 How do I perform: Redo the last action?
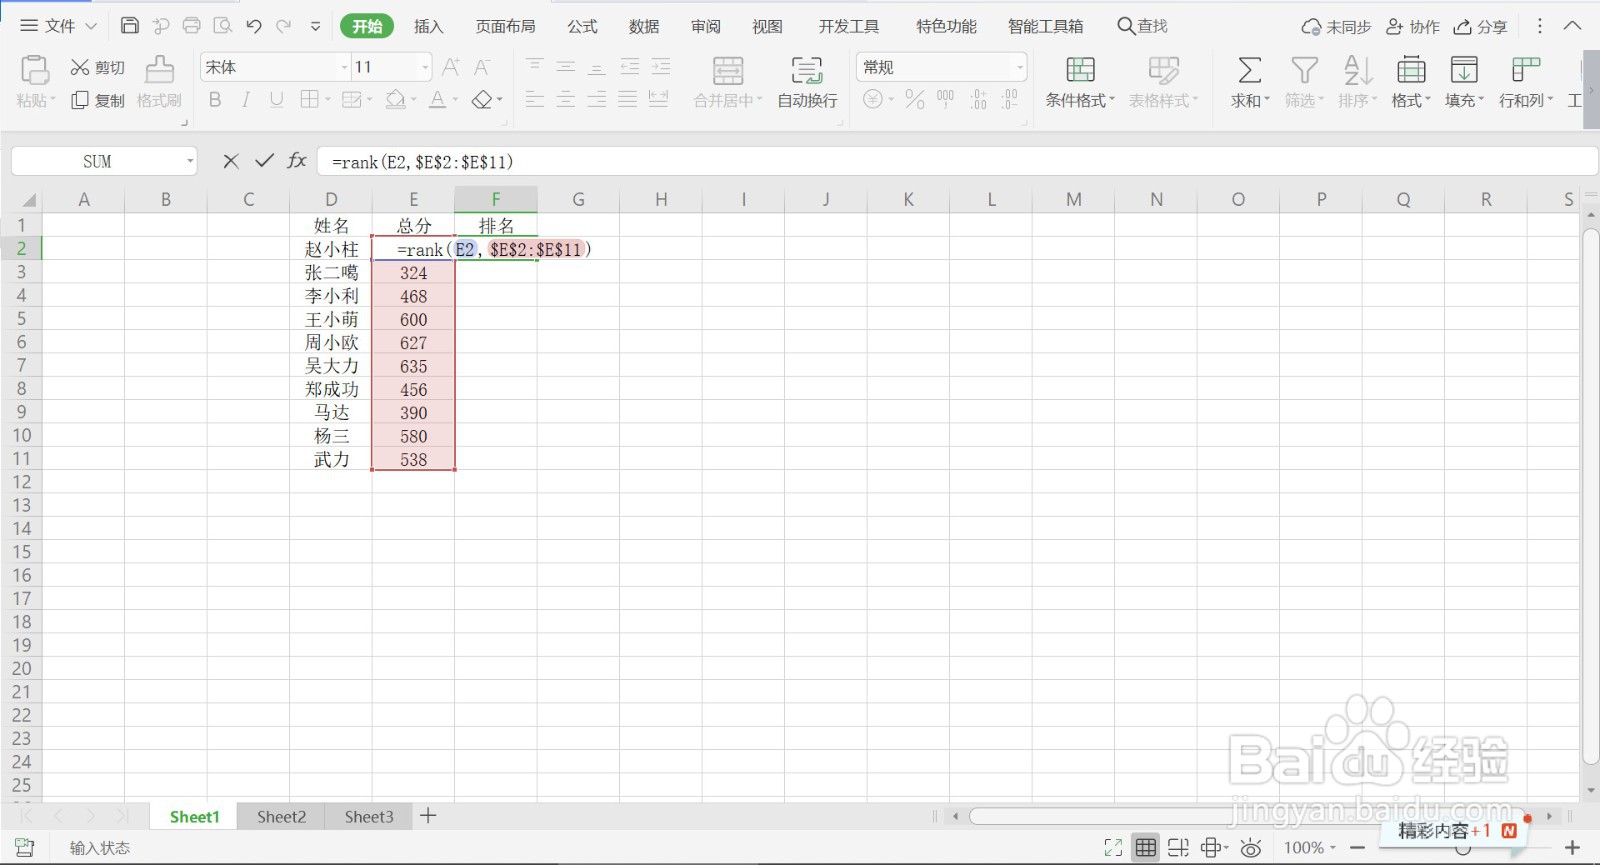pyautogui.click(x=284, y=26)
